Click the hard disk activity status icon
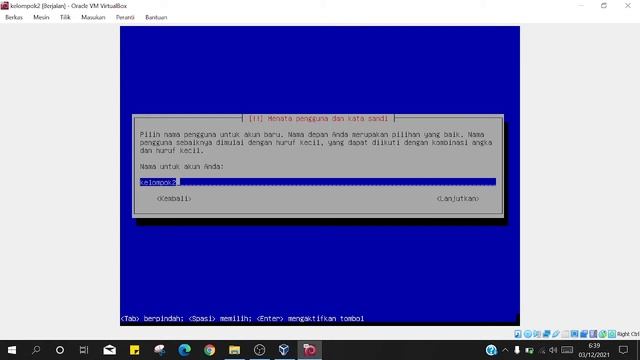 [518, 334]
